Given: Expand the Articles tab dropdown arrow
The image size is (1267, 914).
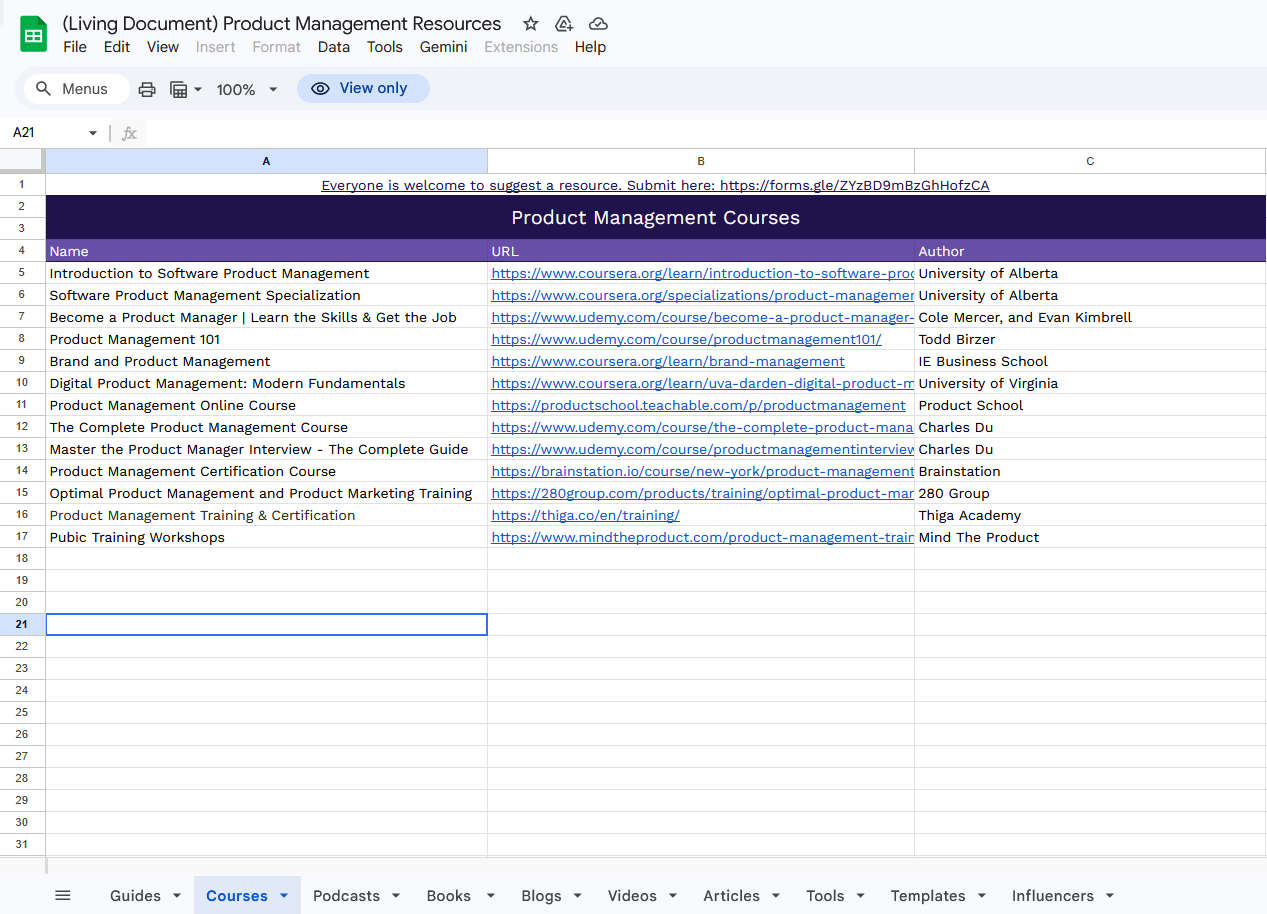Looking at the screenshot, I should tap(776, 896).
